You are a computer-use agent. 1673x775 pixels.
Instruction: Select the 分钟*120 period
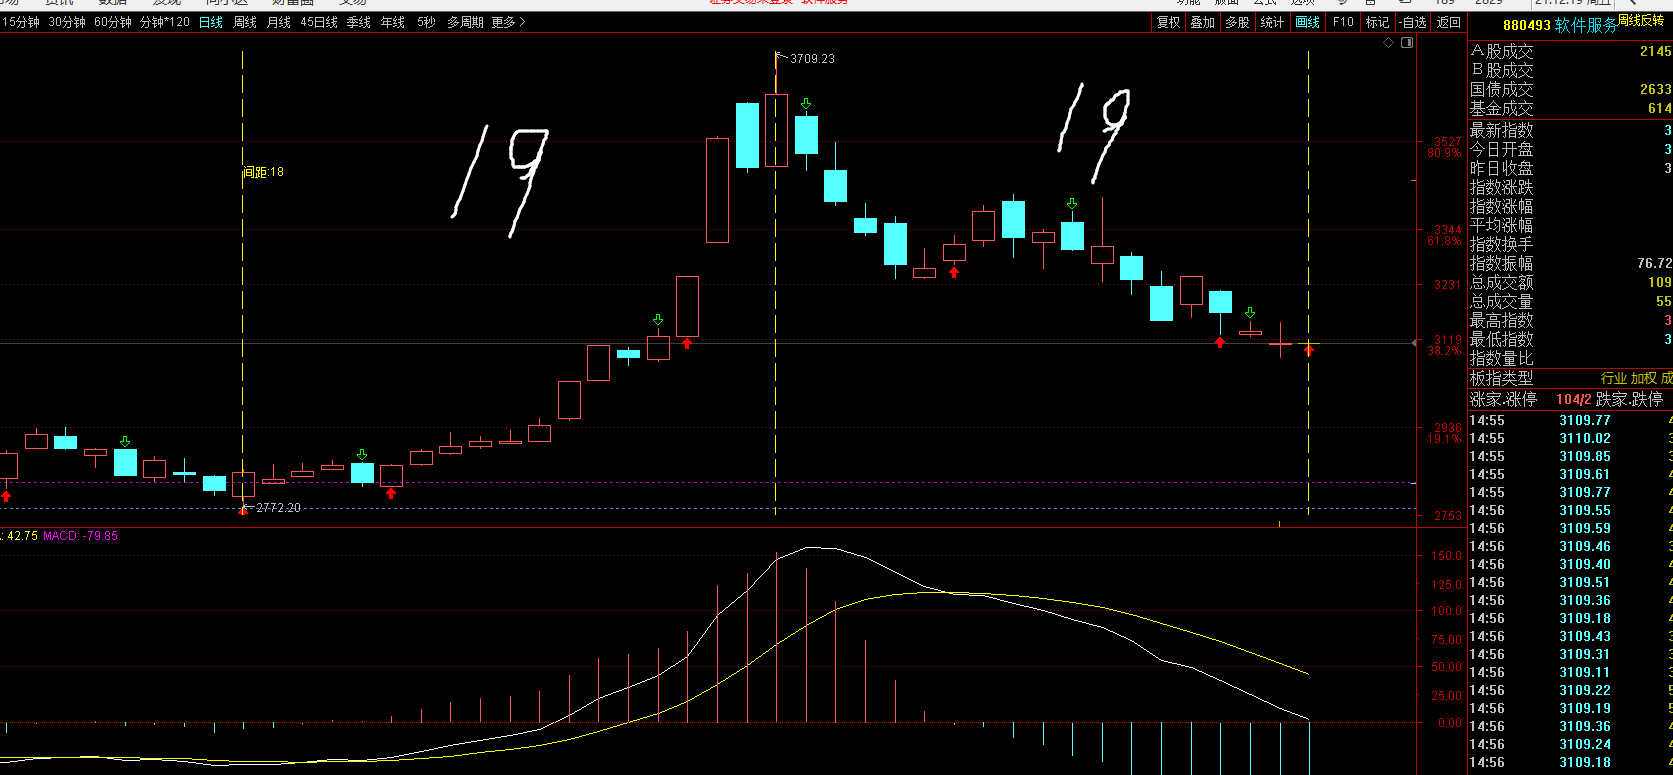(x=165, y=22)
